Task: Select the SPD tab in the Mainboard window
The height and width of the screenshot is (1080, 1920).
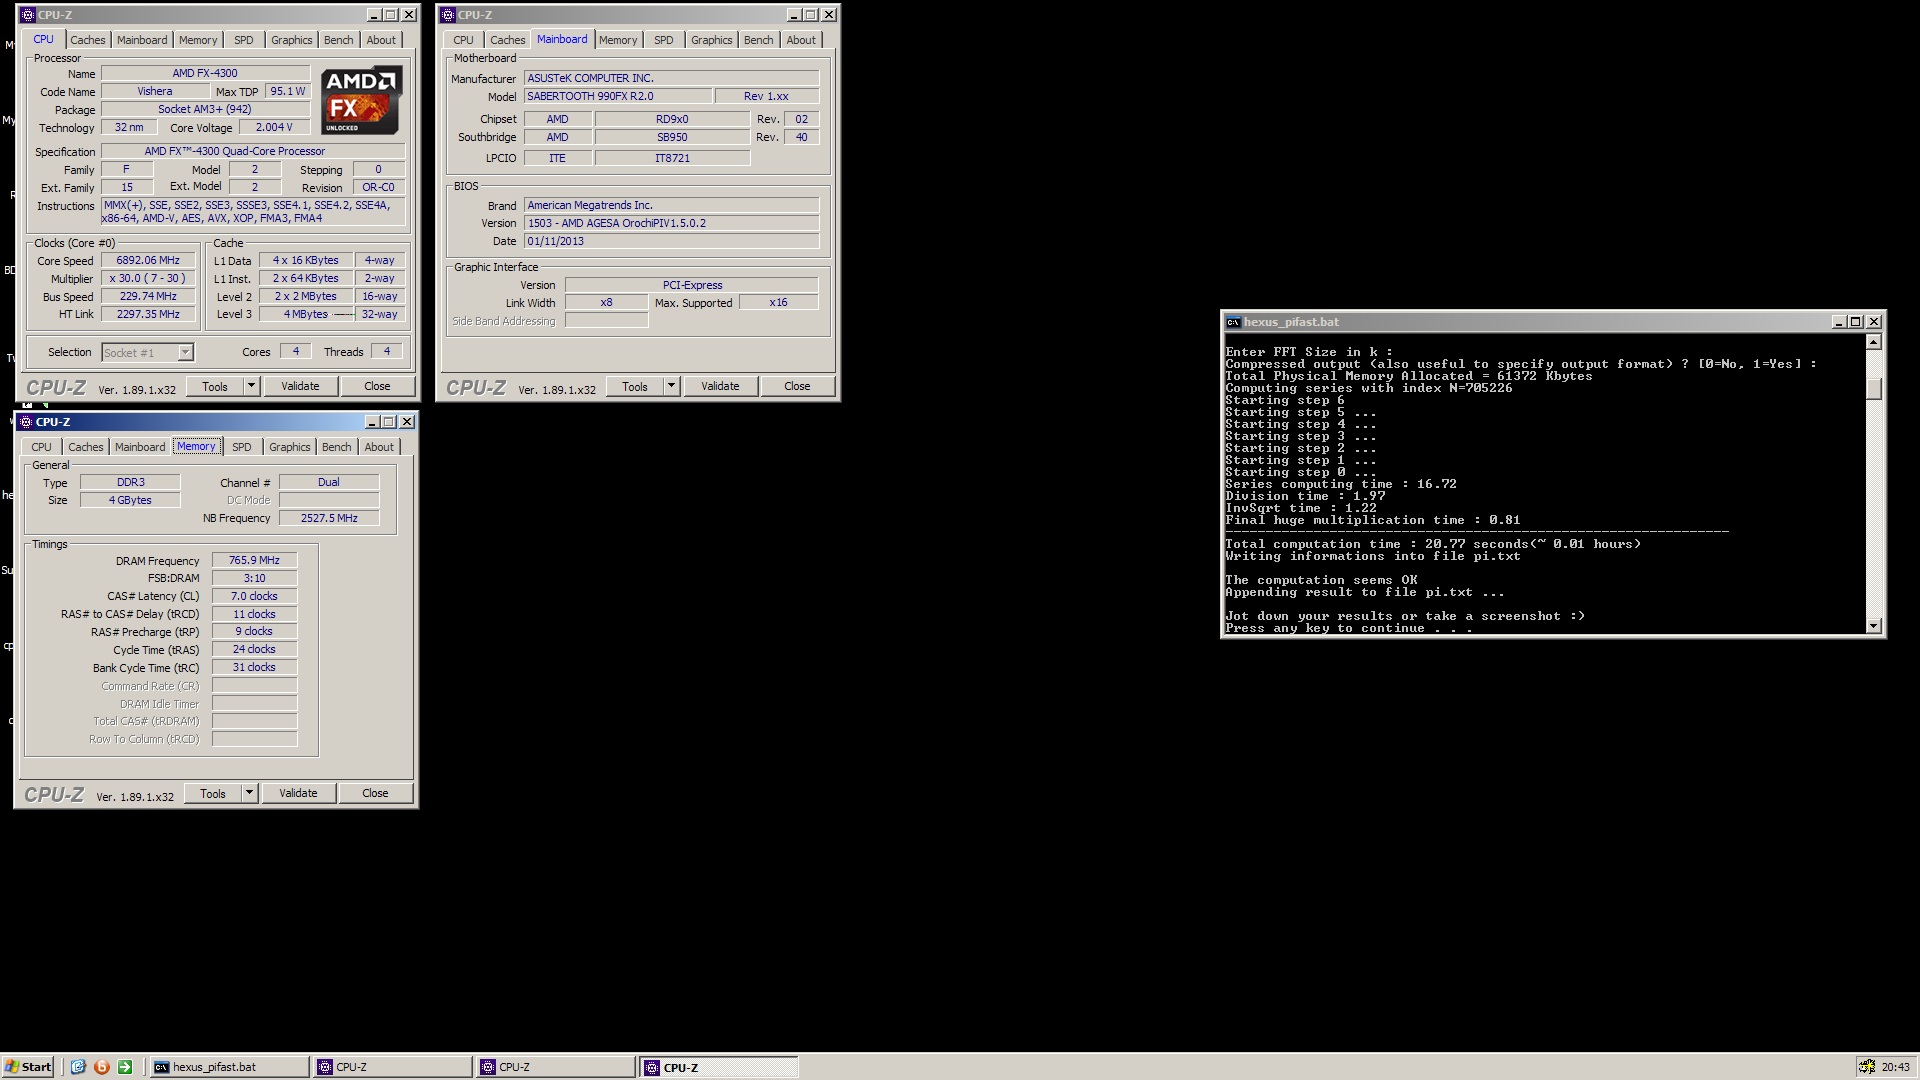Action: pyautogui.click(x=664, y=40)
